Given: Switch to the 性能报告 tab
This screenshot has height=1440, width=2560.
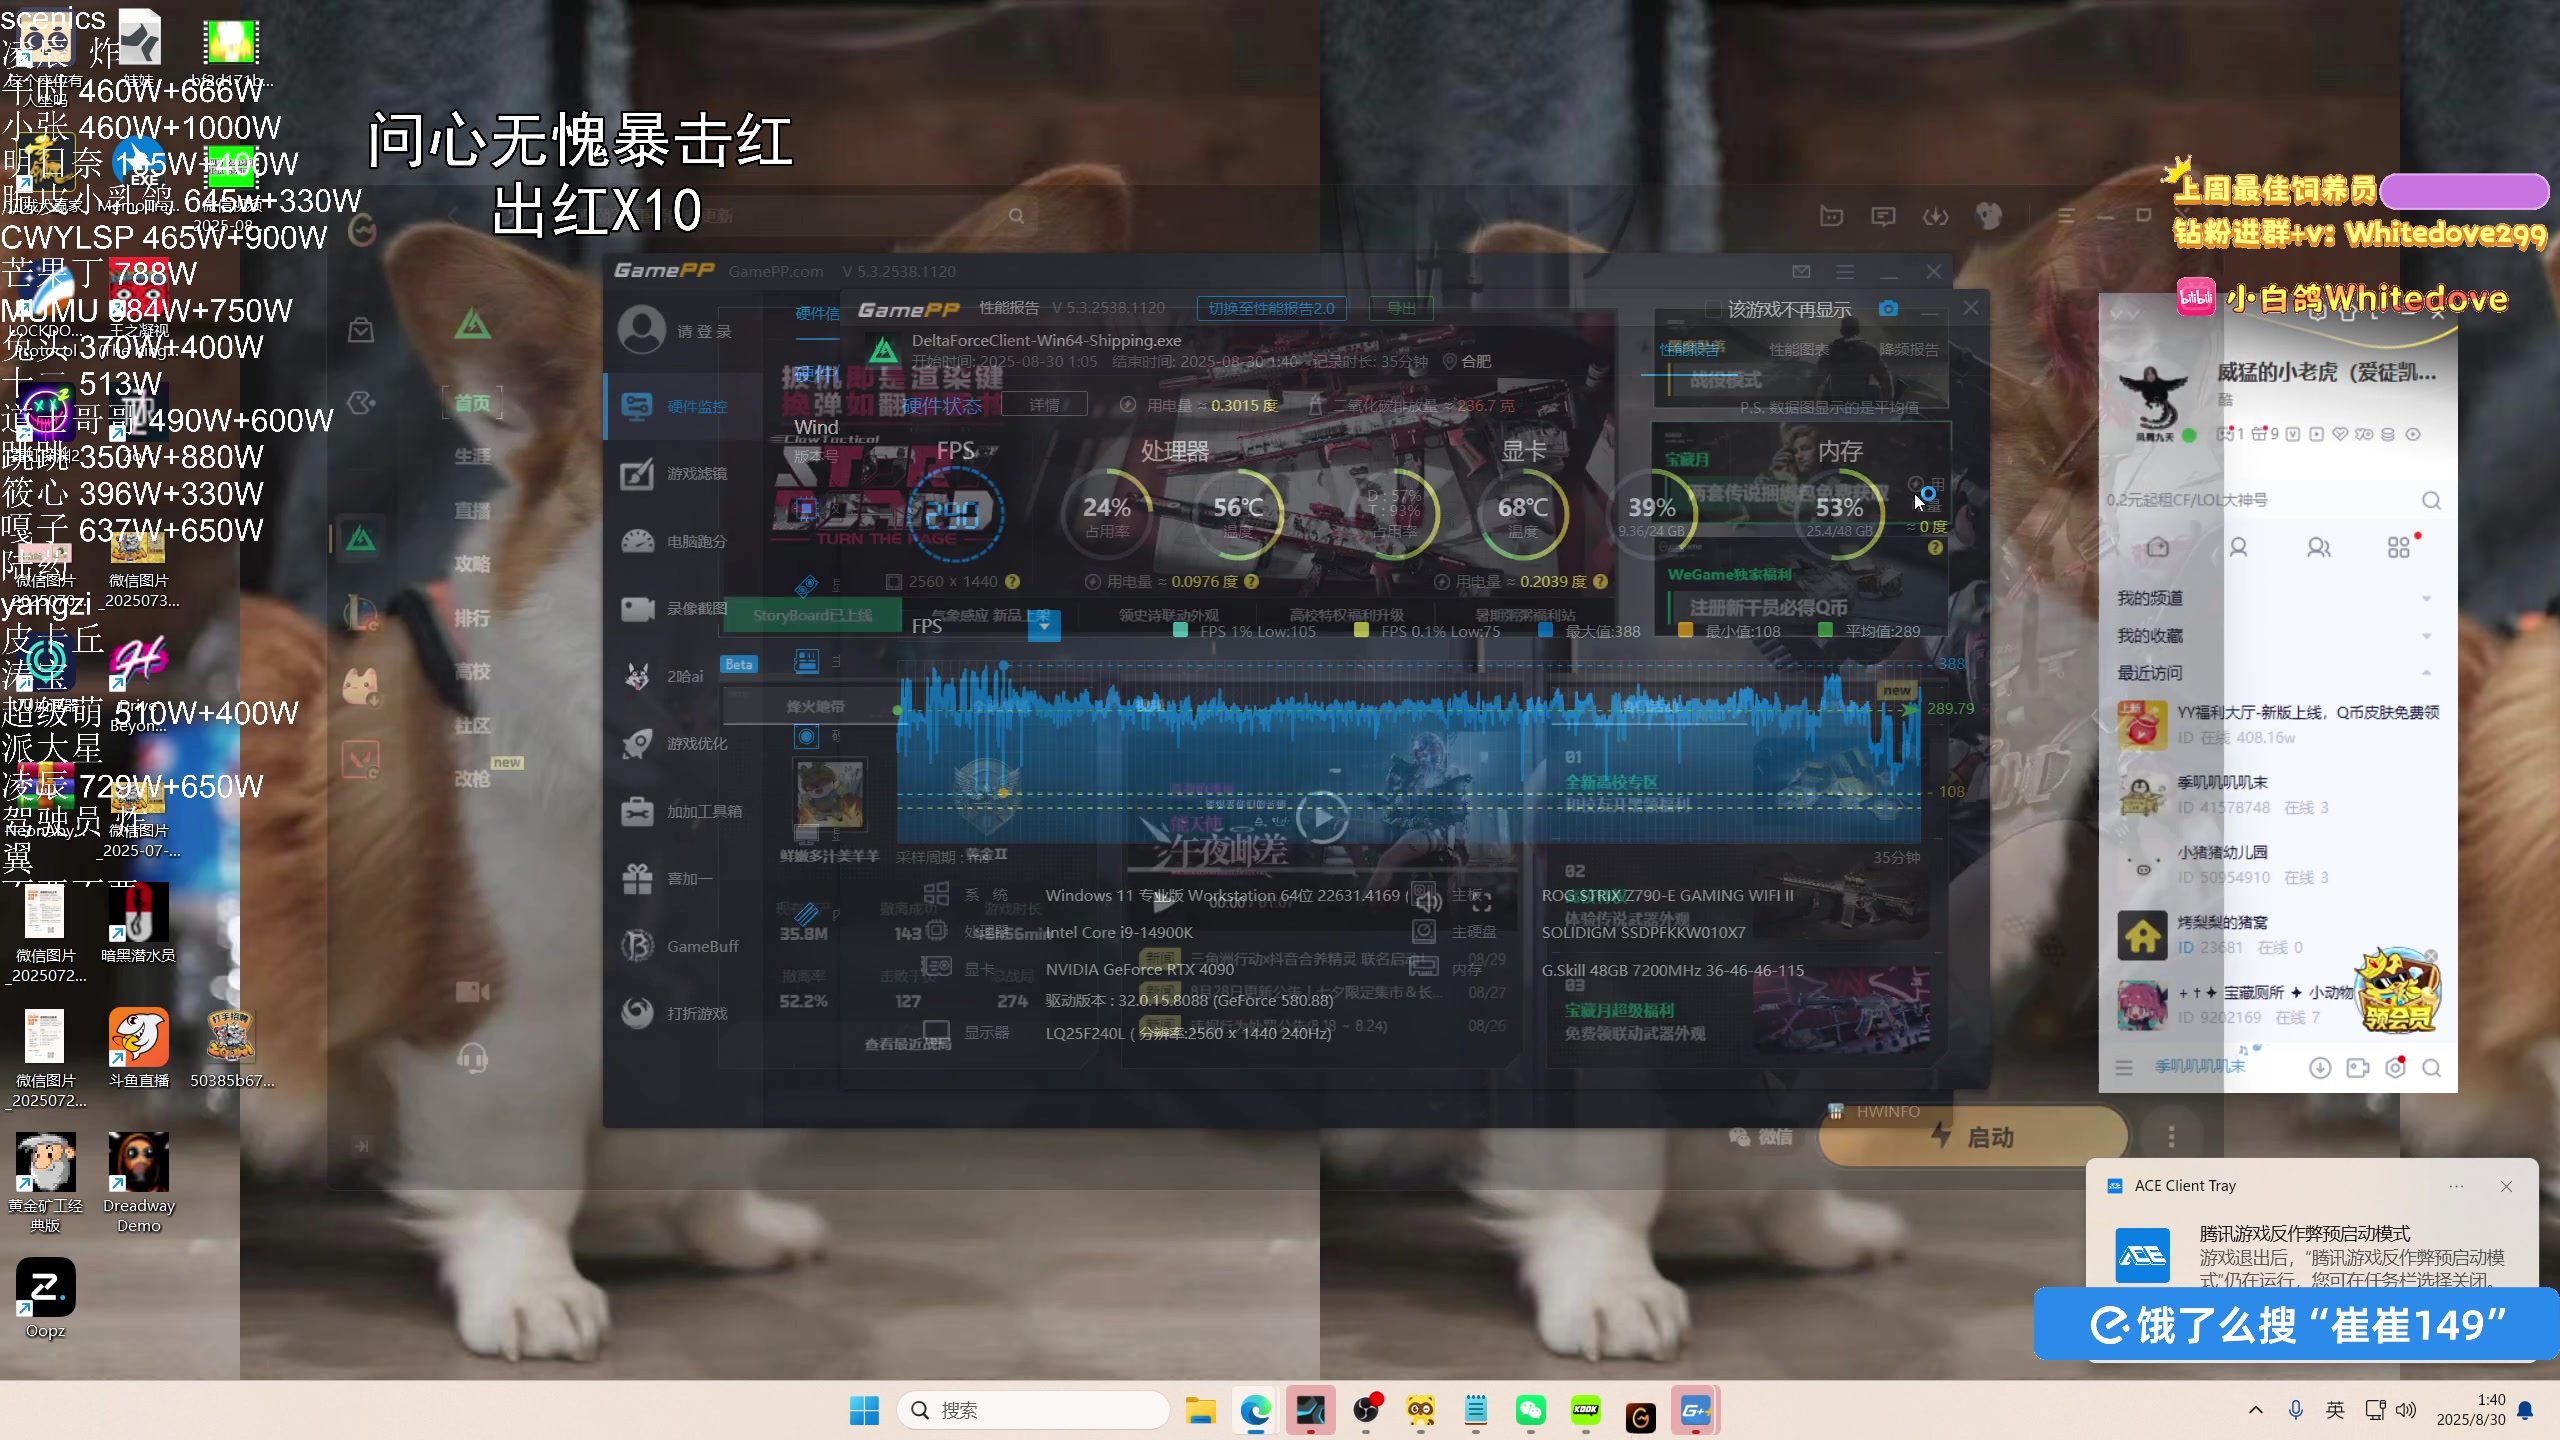Looking at the screenshot, I should 1689,349.
